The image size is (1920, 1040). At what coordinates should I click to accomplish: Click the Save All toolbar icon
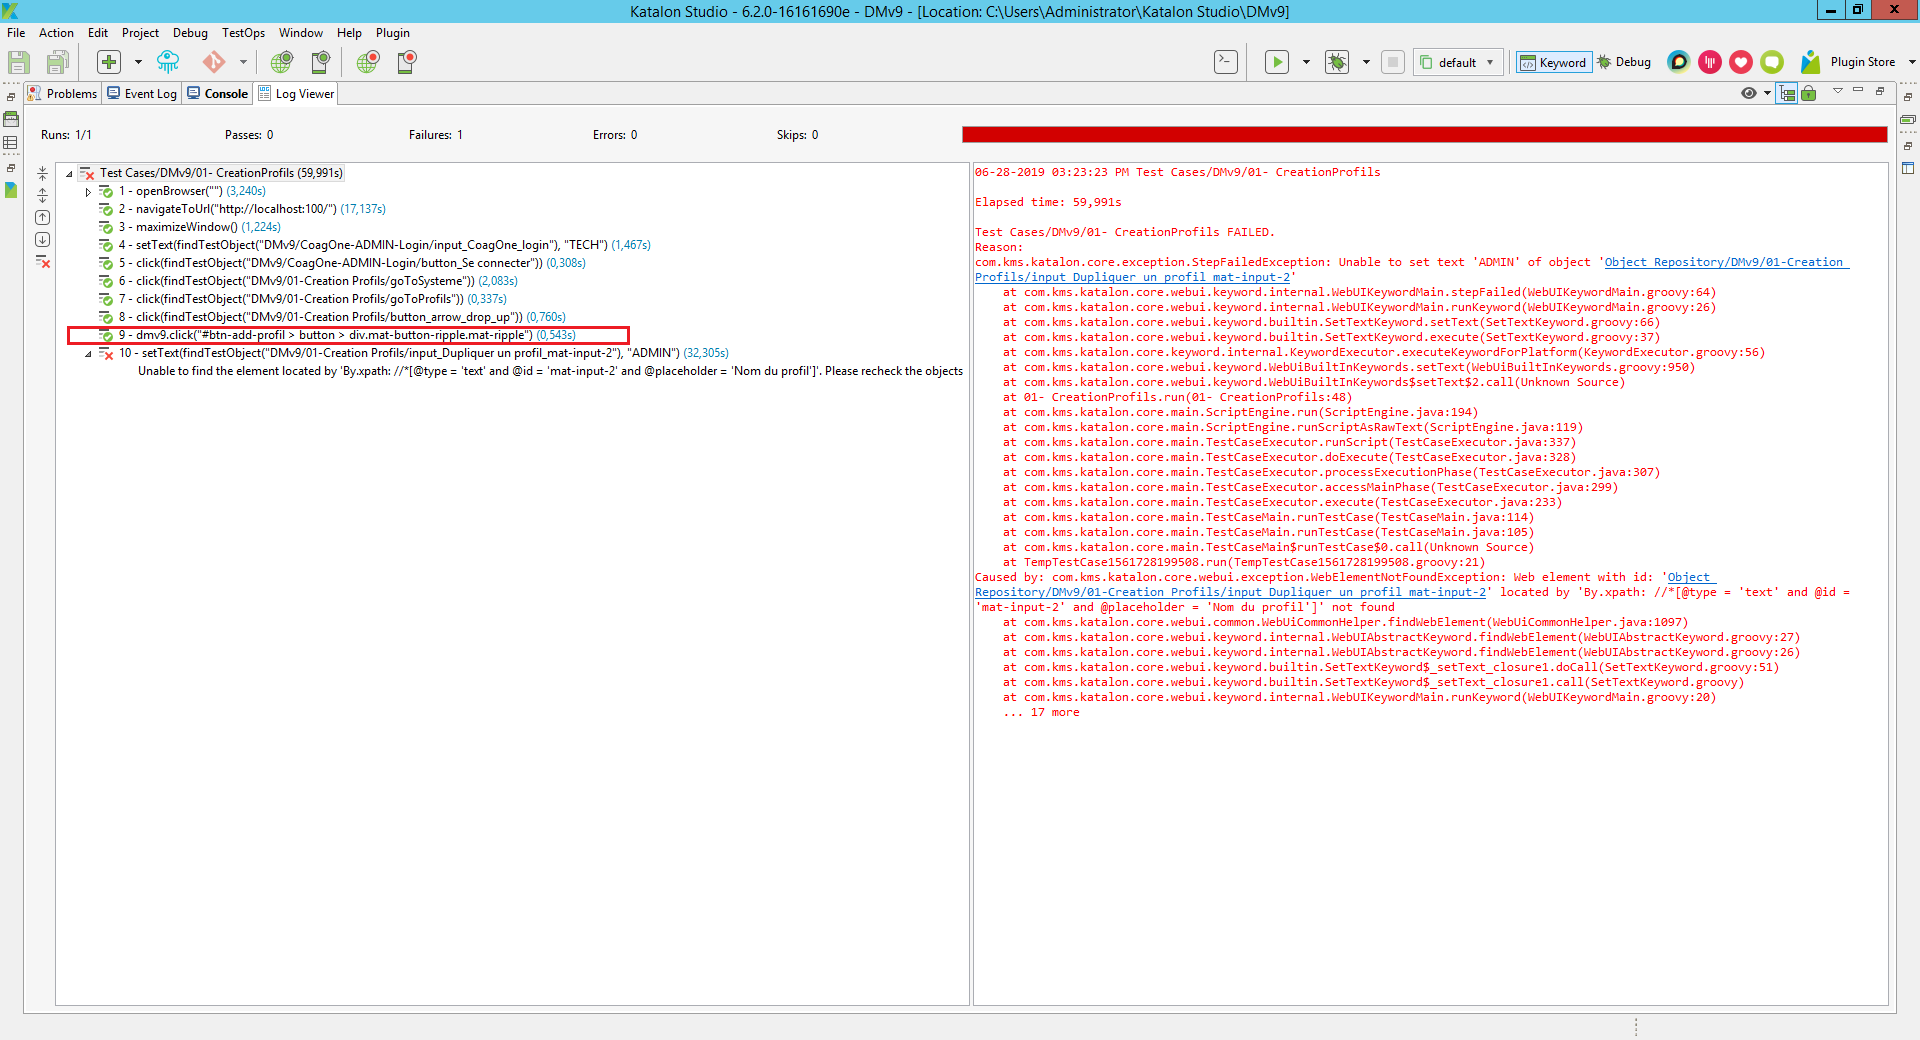(58, 62)
